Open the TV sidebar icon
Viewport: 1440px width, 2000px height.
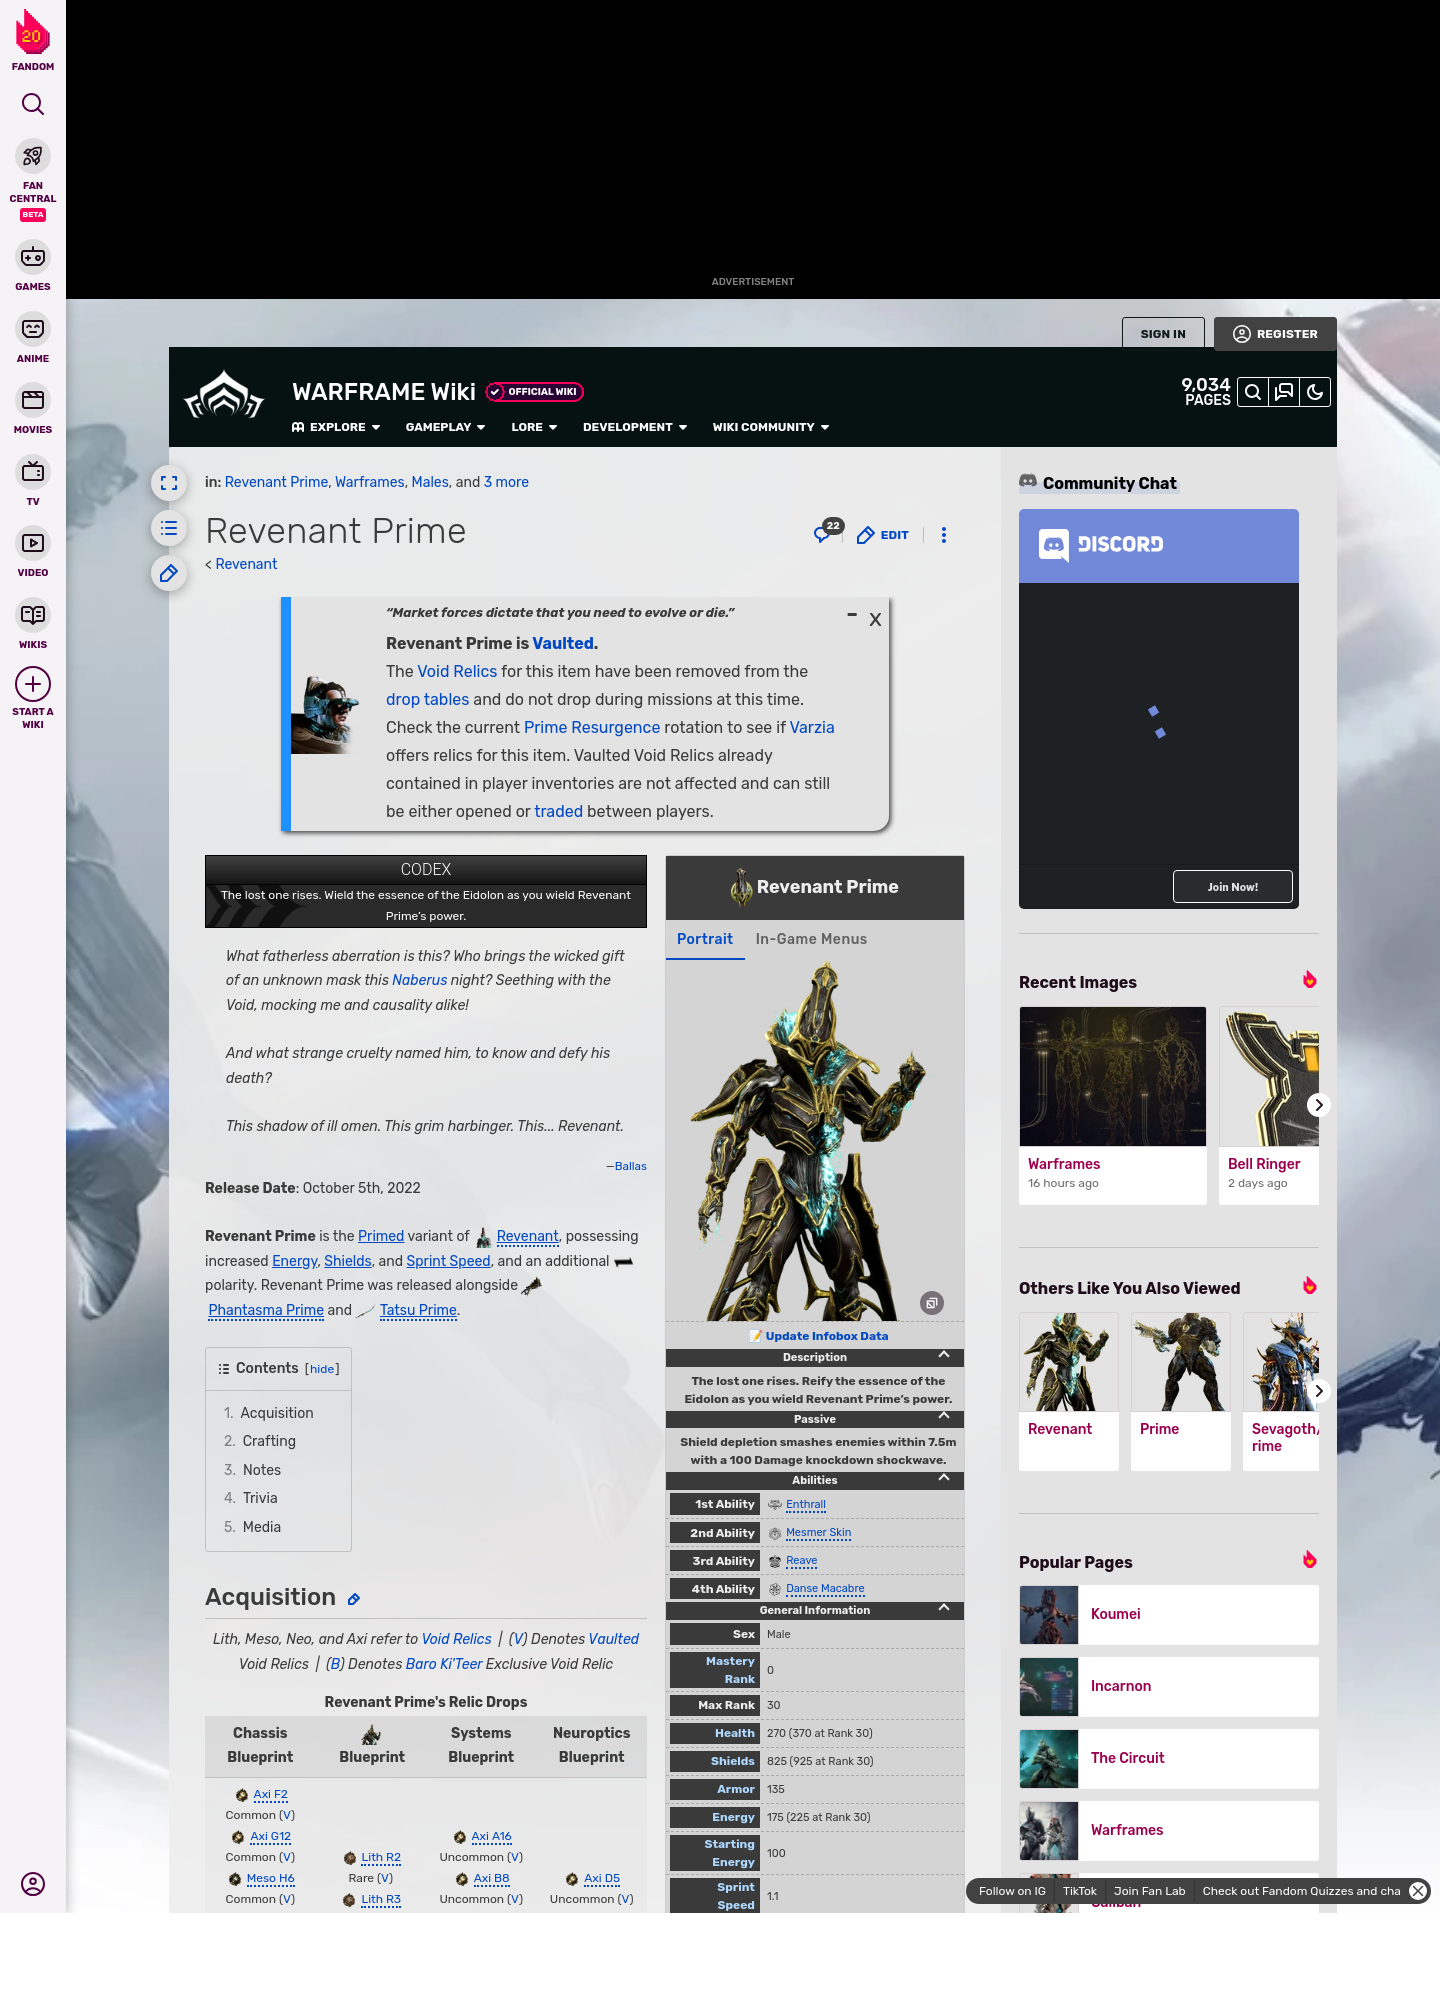[x=33, y=472]
